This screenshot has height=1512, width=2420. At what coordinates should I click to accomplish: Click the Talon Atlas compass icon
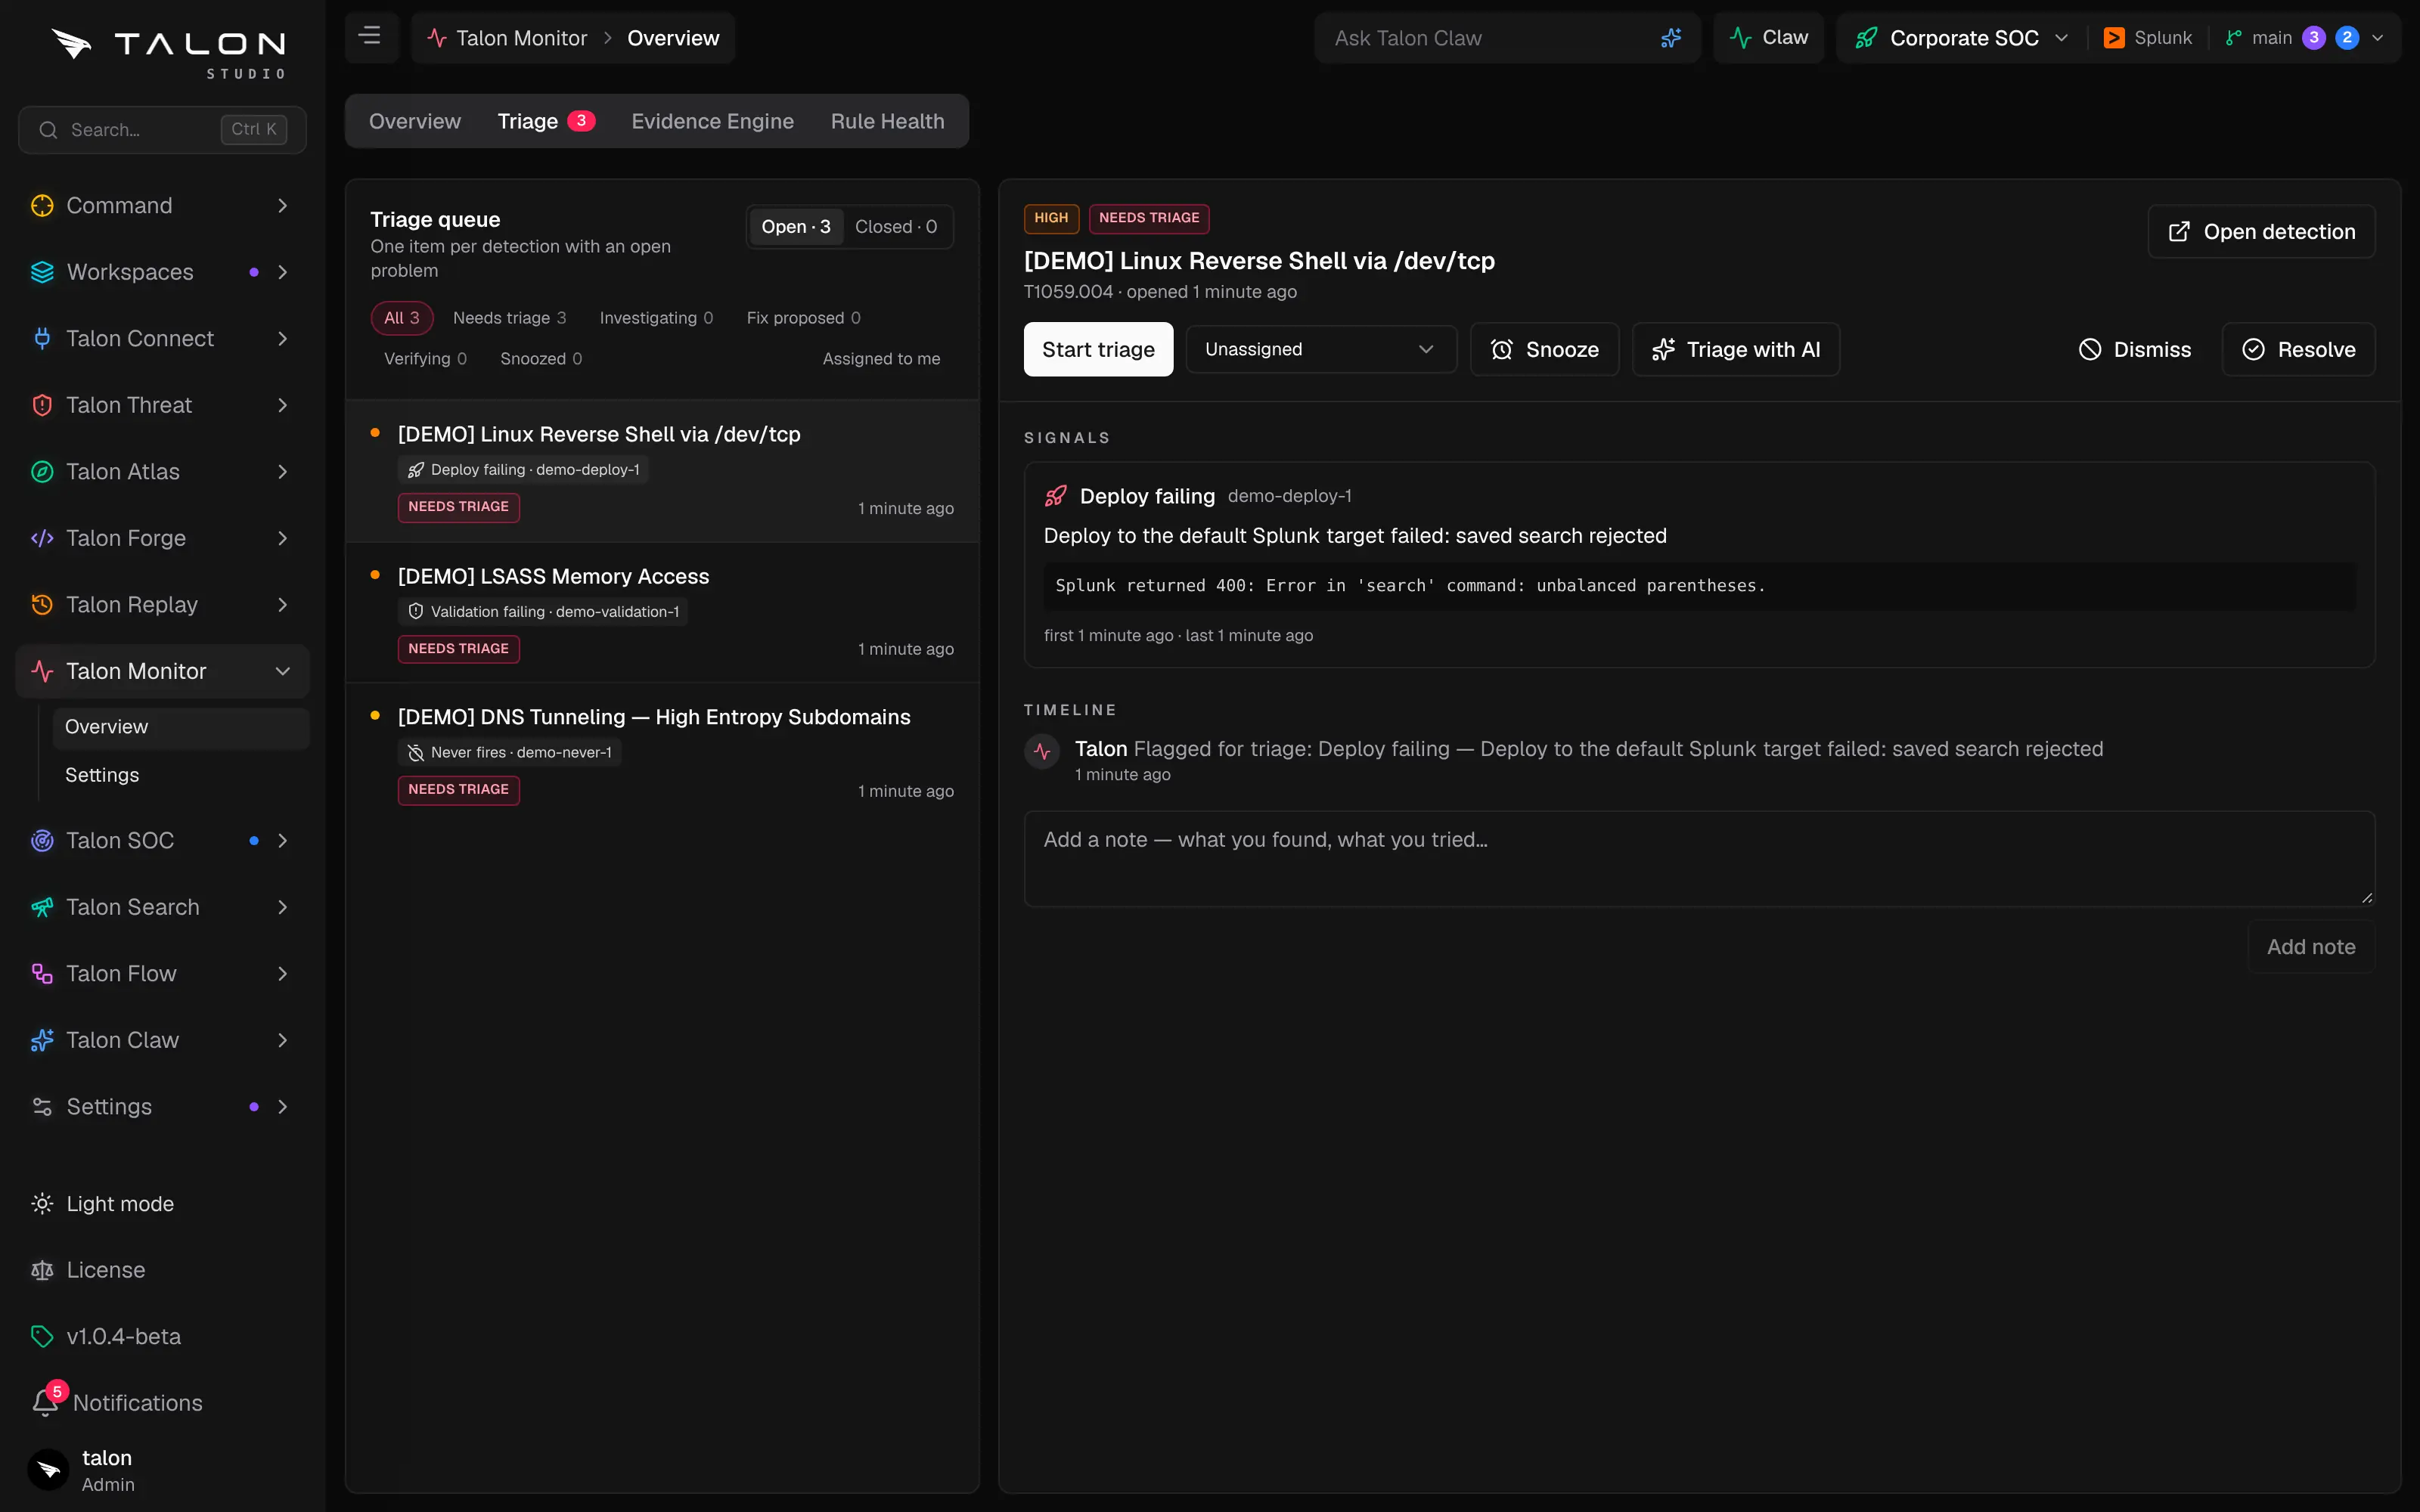42,472
